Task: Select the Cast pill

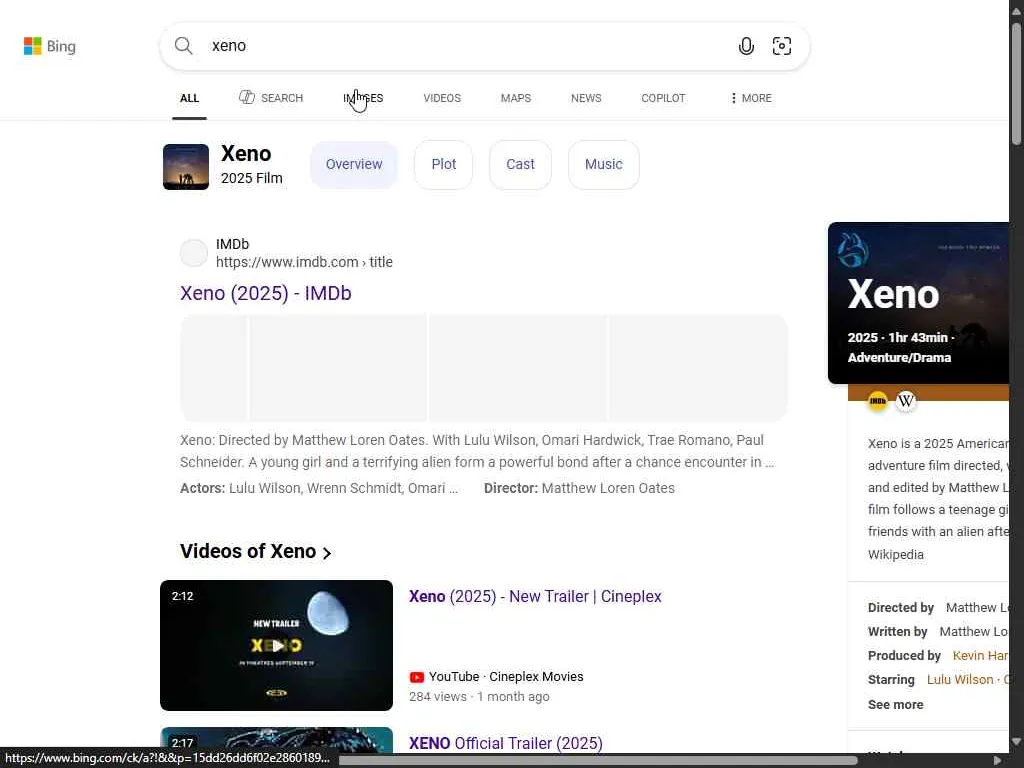Action: coord(520,165)
